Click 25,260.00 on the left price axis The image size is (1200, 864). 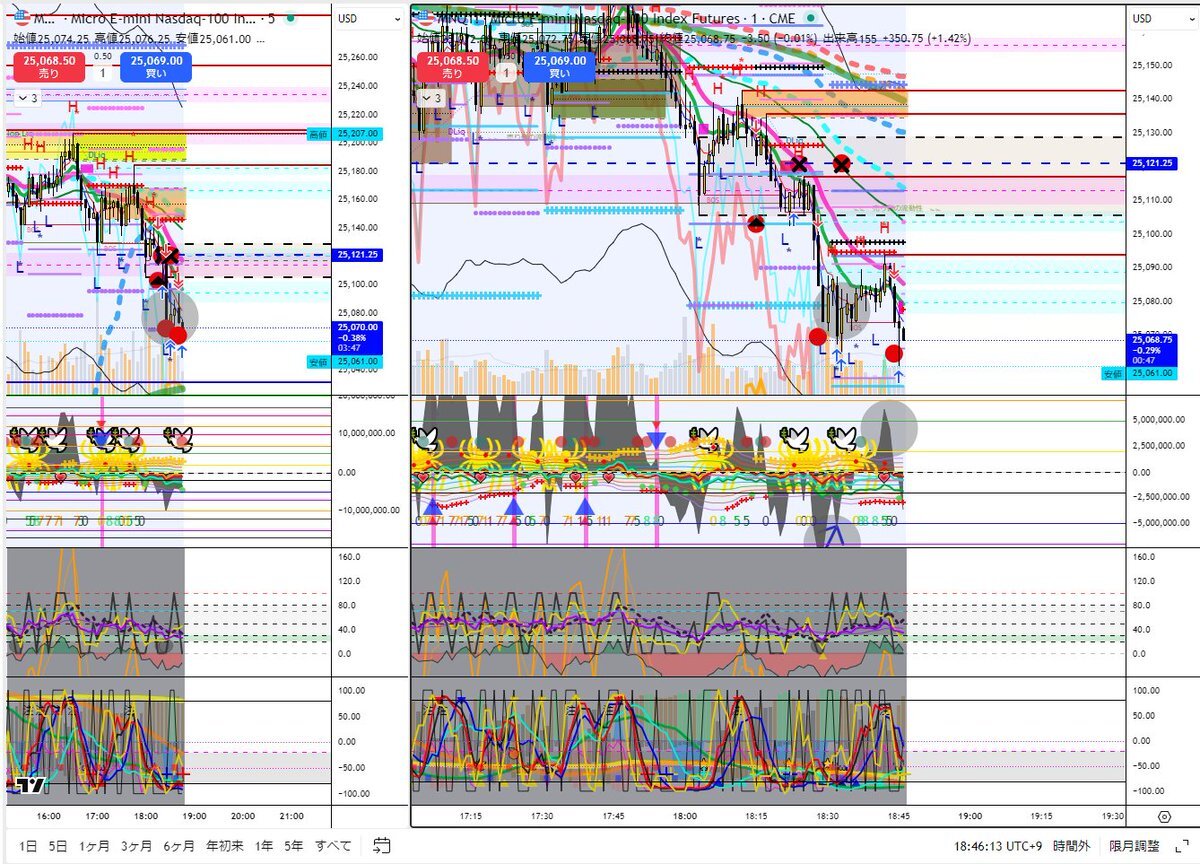tap(358, 58)
